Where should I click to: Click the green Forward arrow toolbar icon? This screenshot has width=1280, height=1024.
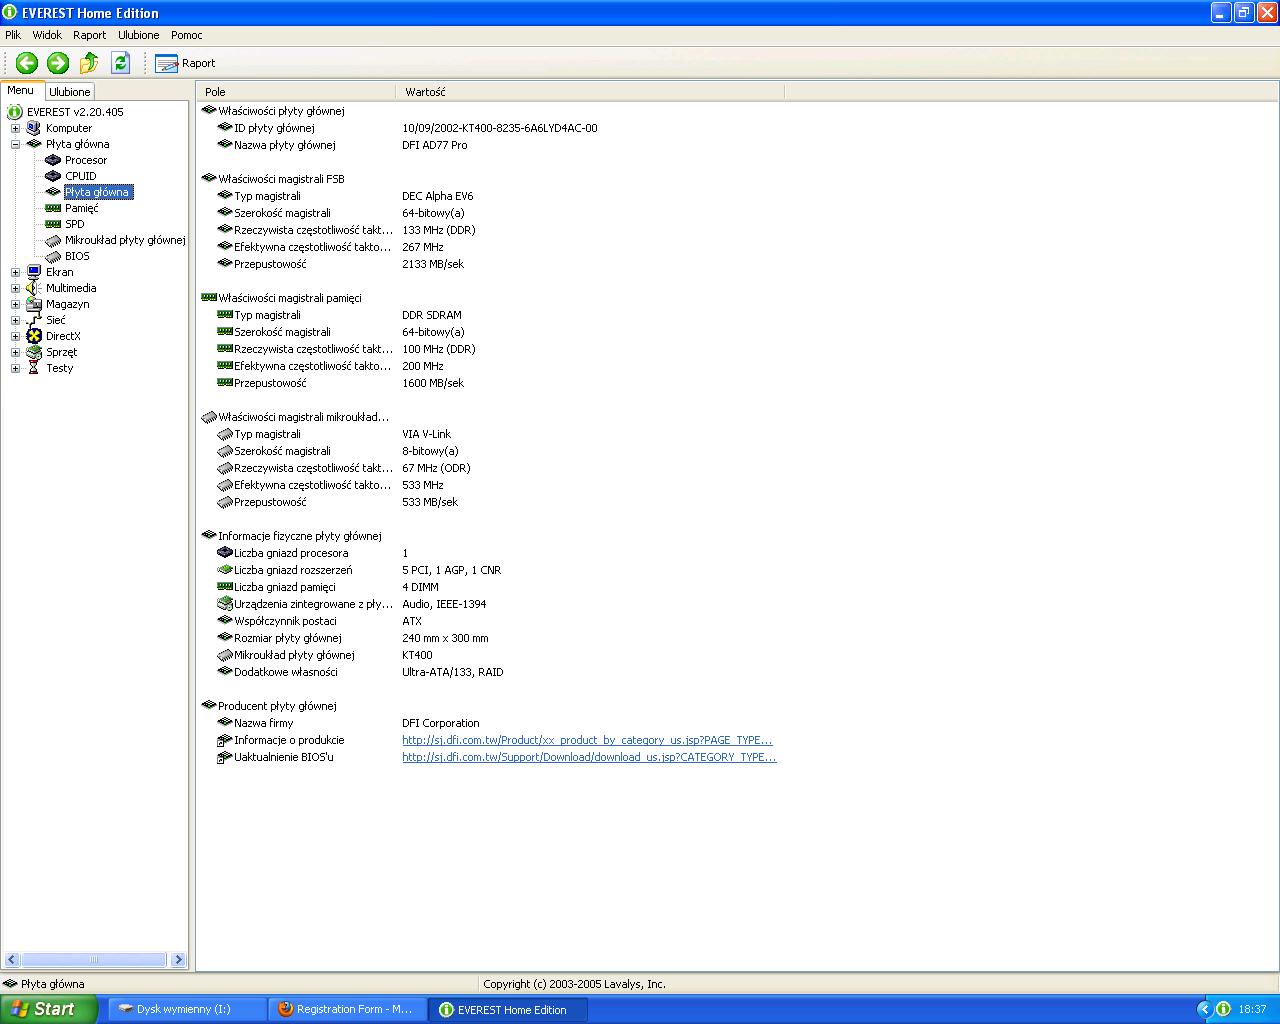click(x=58, y=63)
